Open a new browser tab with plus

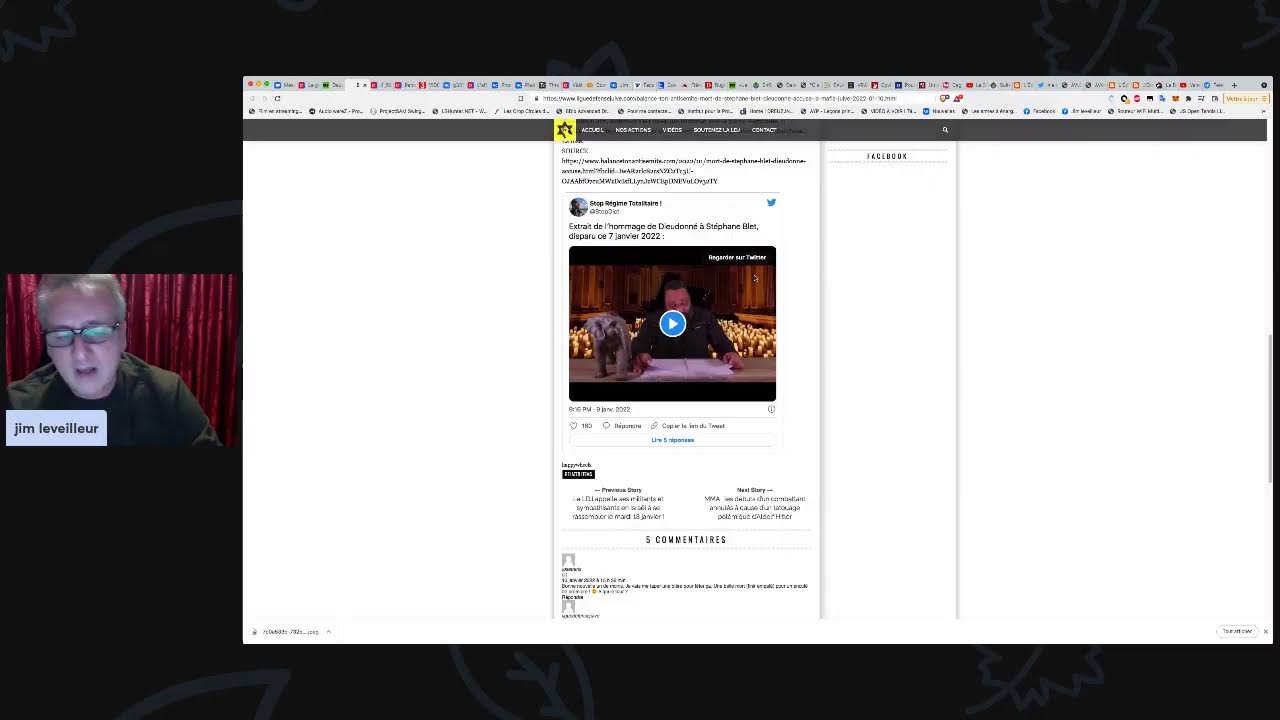(1234, 85)
